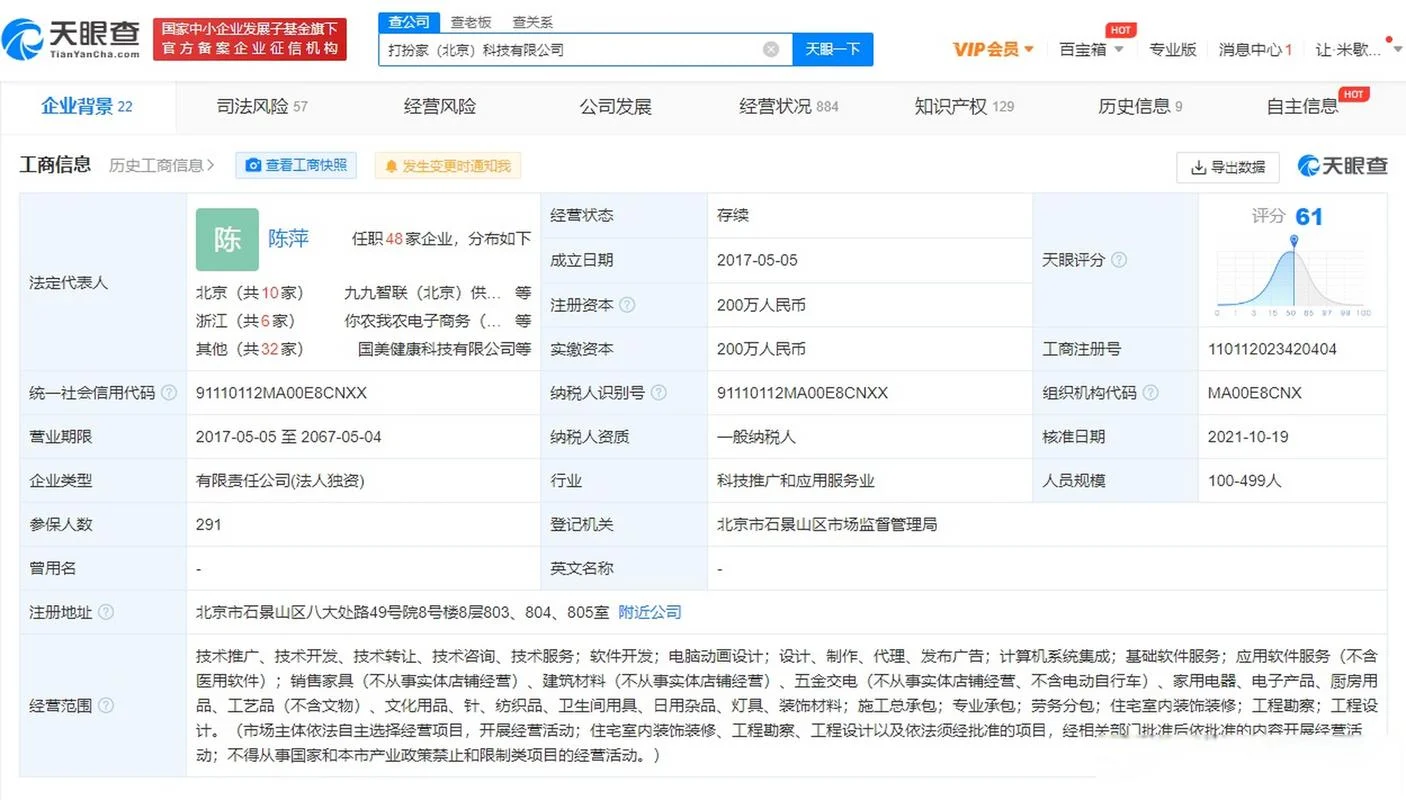Switch to the 查老板 search tab
The image size is (1406, 800).
pos(470,22)
